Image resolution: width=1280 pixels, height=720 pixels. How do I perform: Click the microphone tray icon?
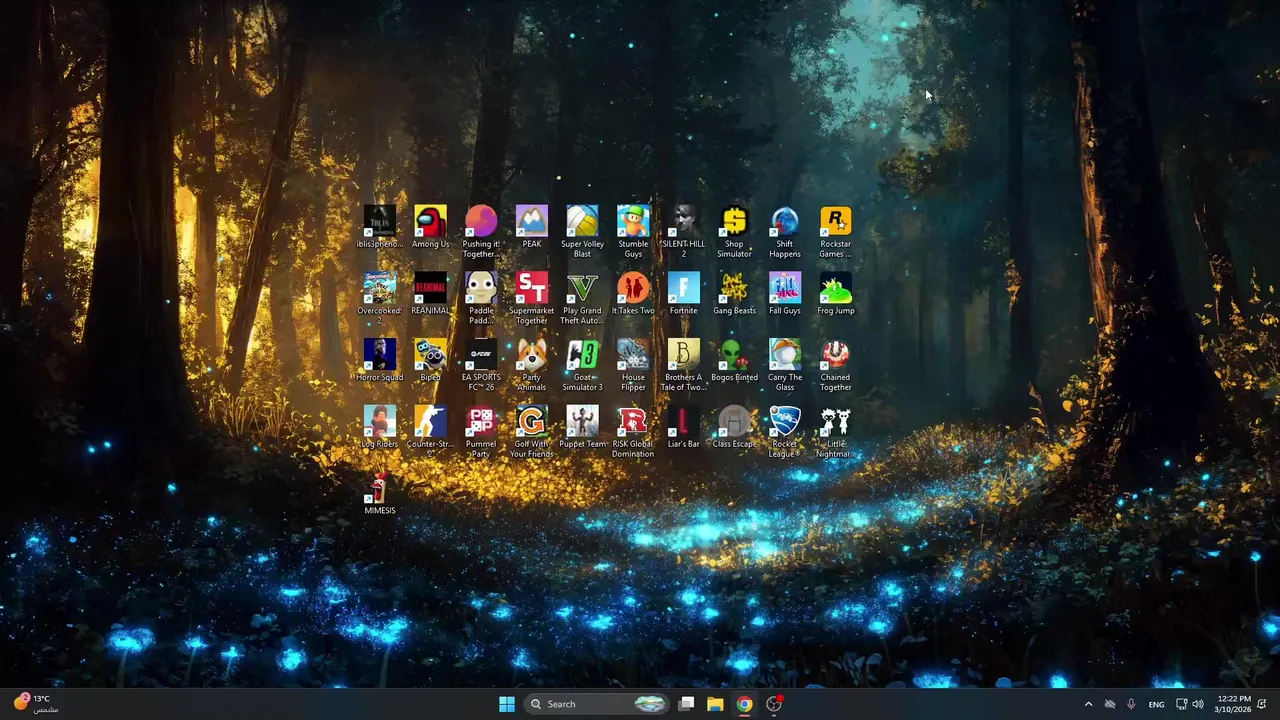coord(1131,704)
